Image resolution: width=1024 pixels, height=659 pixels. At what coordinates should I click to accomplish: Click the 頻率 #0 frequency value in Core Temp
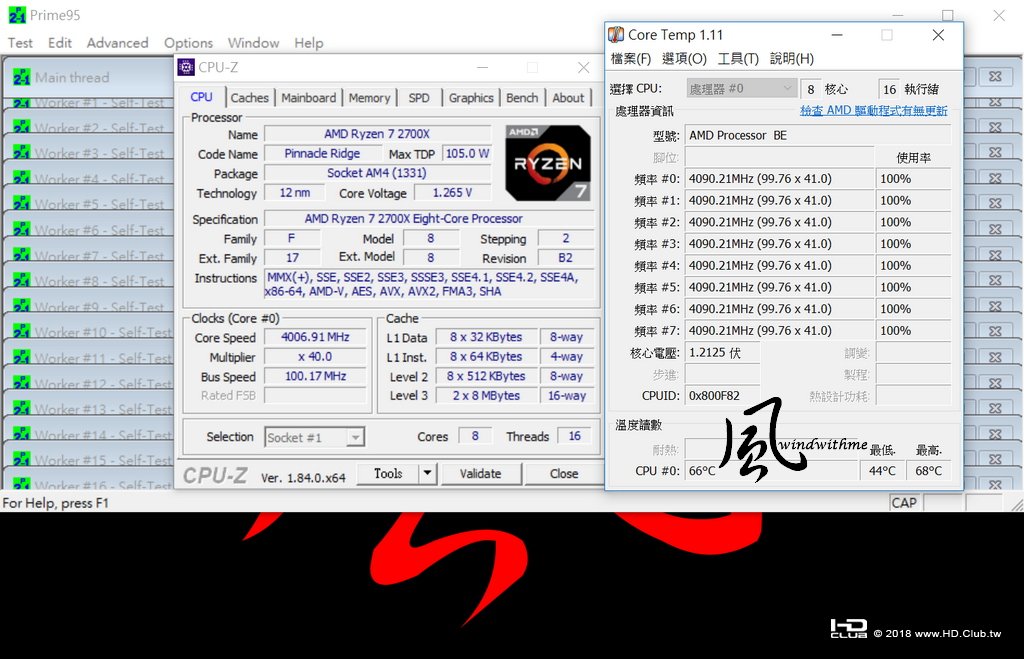click(x=780, y=179)
